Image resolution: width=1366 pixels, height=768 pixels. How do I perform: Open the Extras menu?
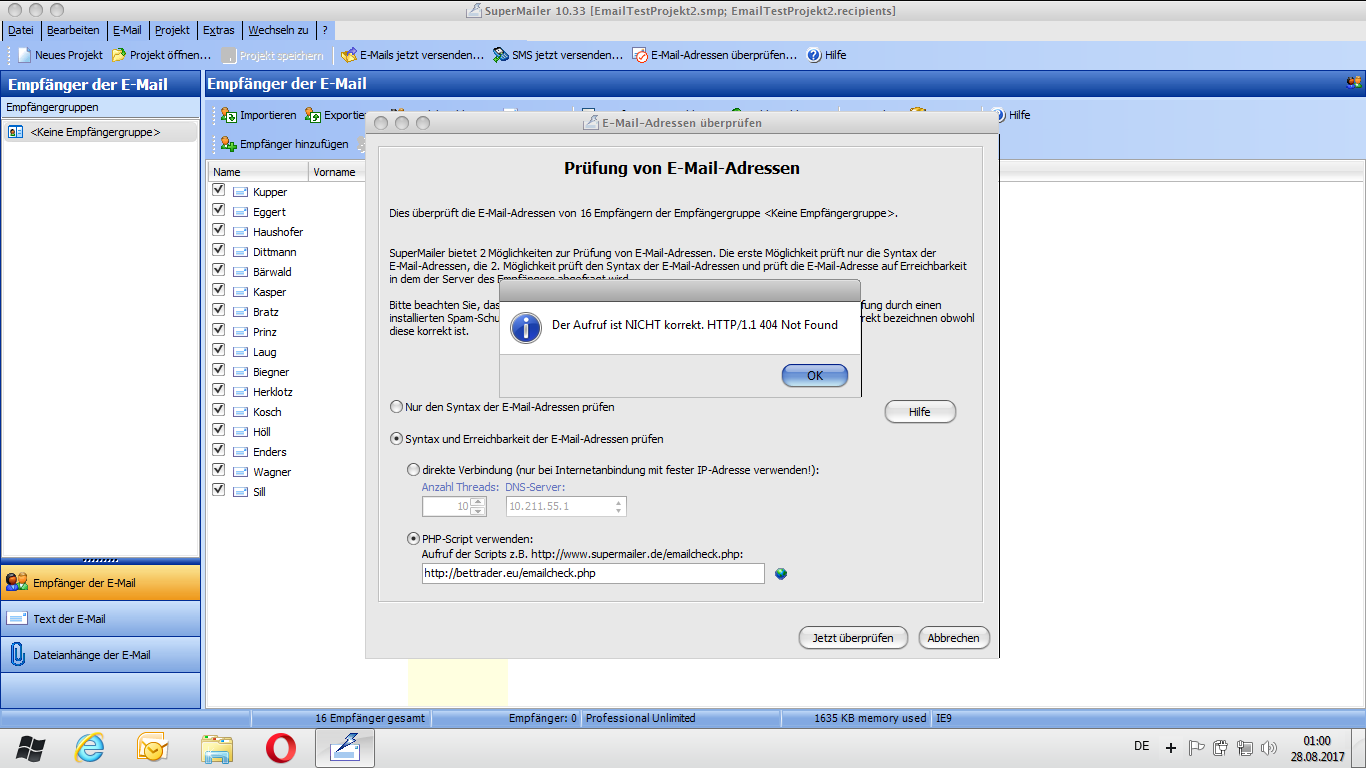pos(218,30)
